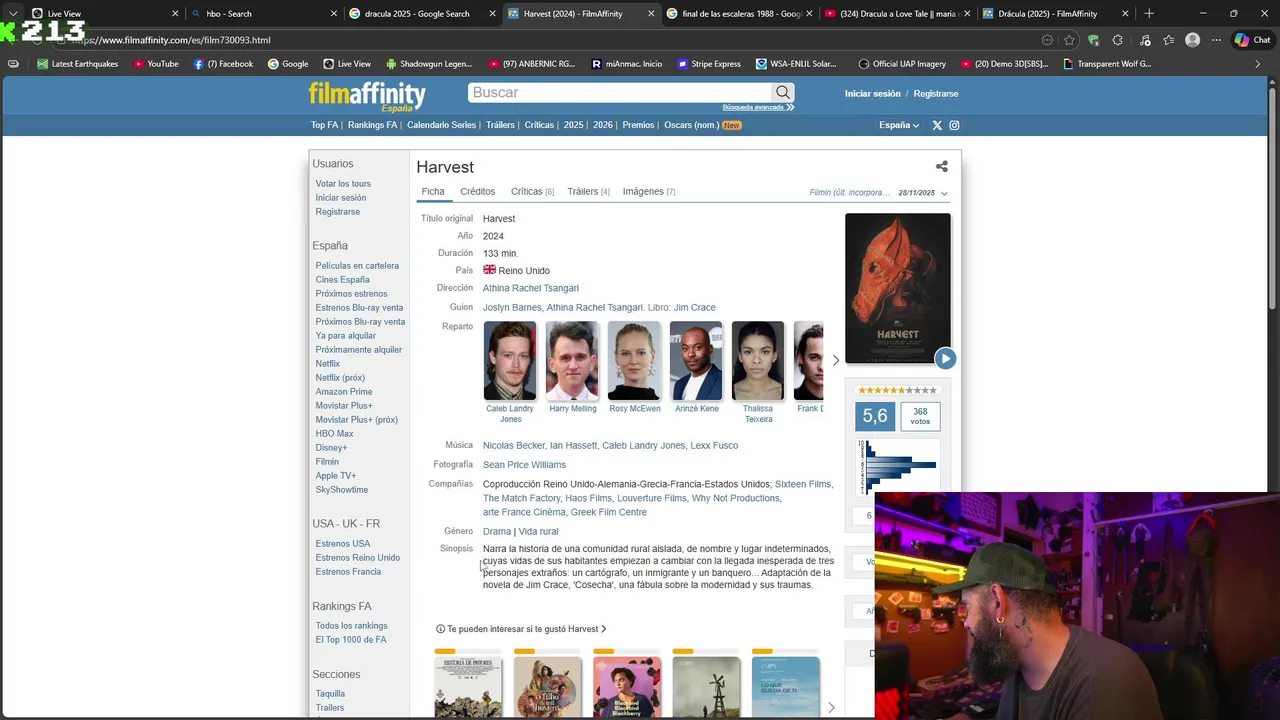Screen dimensions: 1280x720
Task: Open the YouTube bookmark
Action: [156, 64]
